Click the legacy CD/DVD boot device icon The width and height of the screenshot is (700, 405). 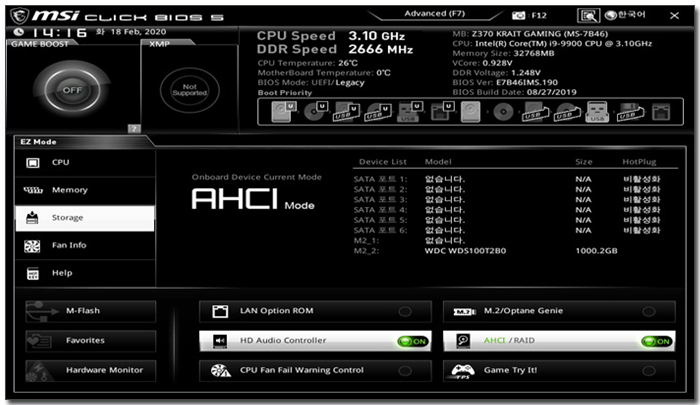point(503,112)
